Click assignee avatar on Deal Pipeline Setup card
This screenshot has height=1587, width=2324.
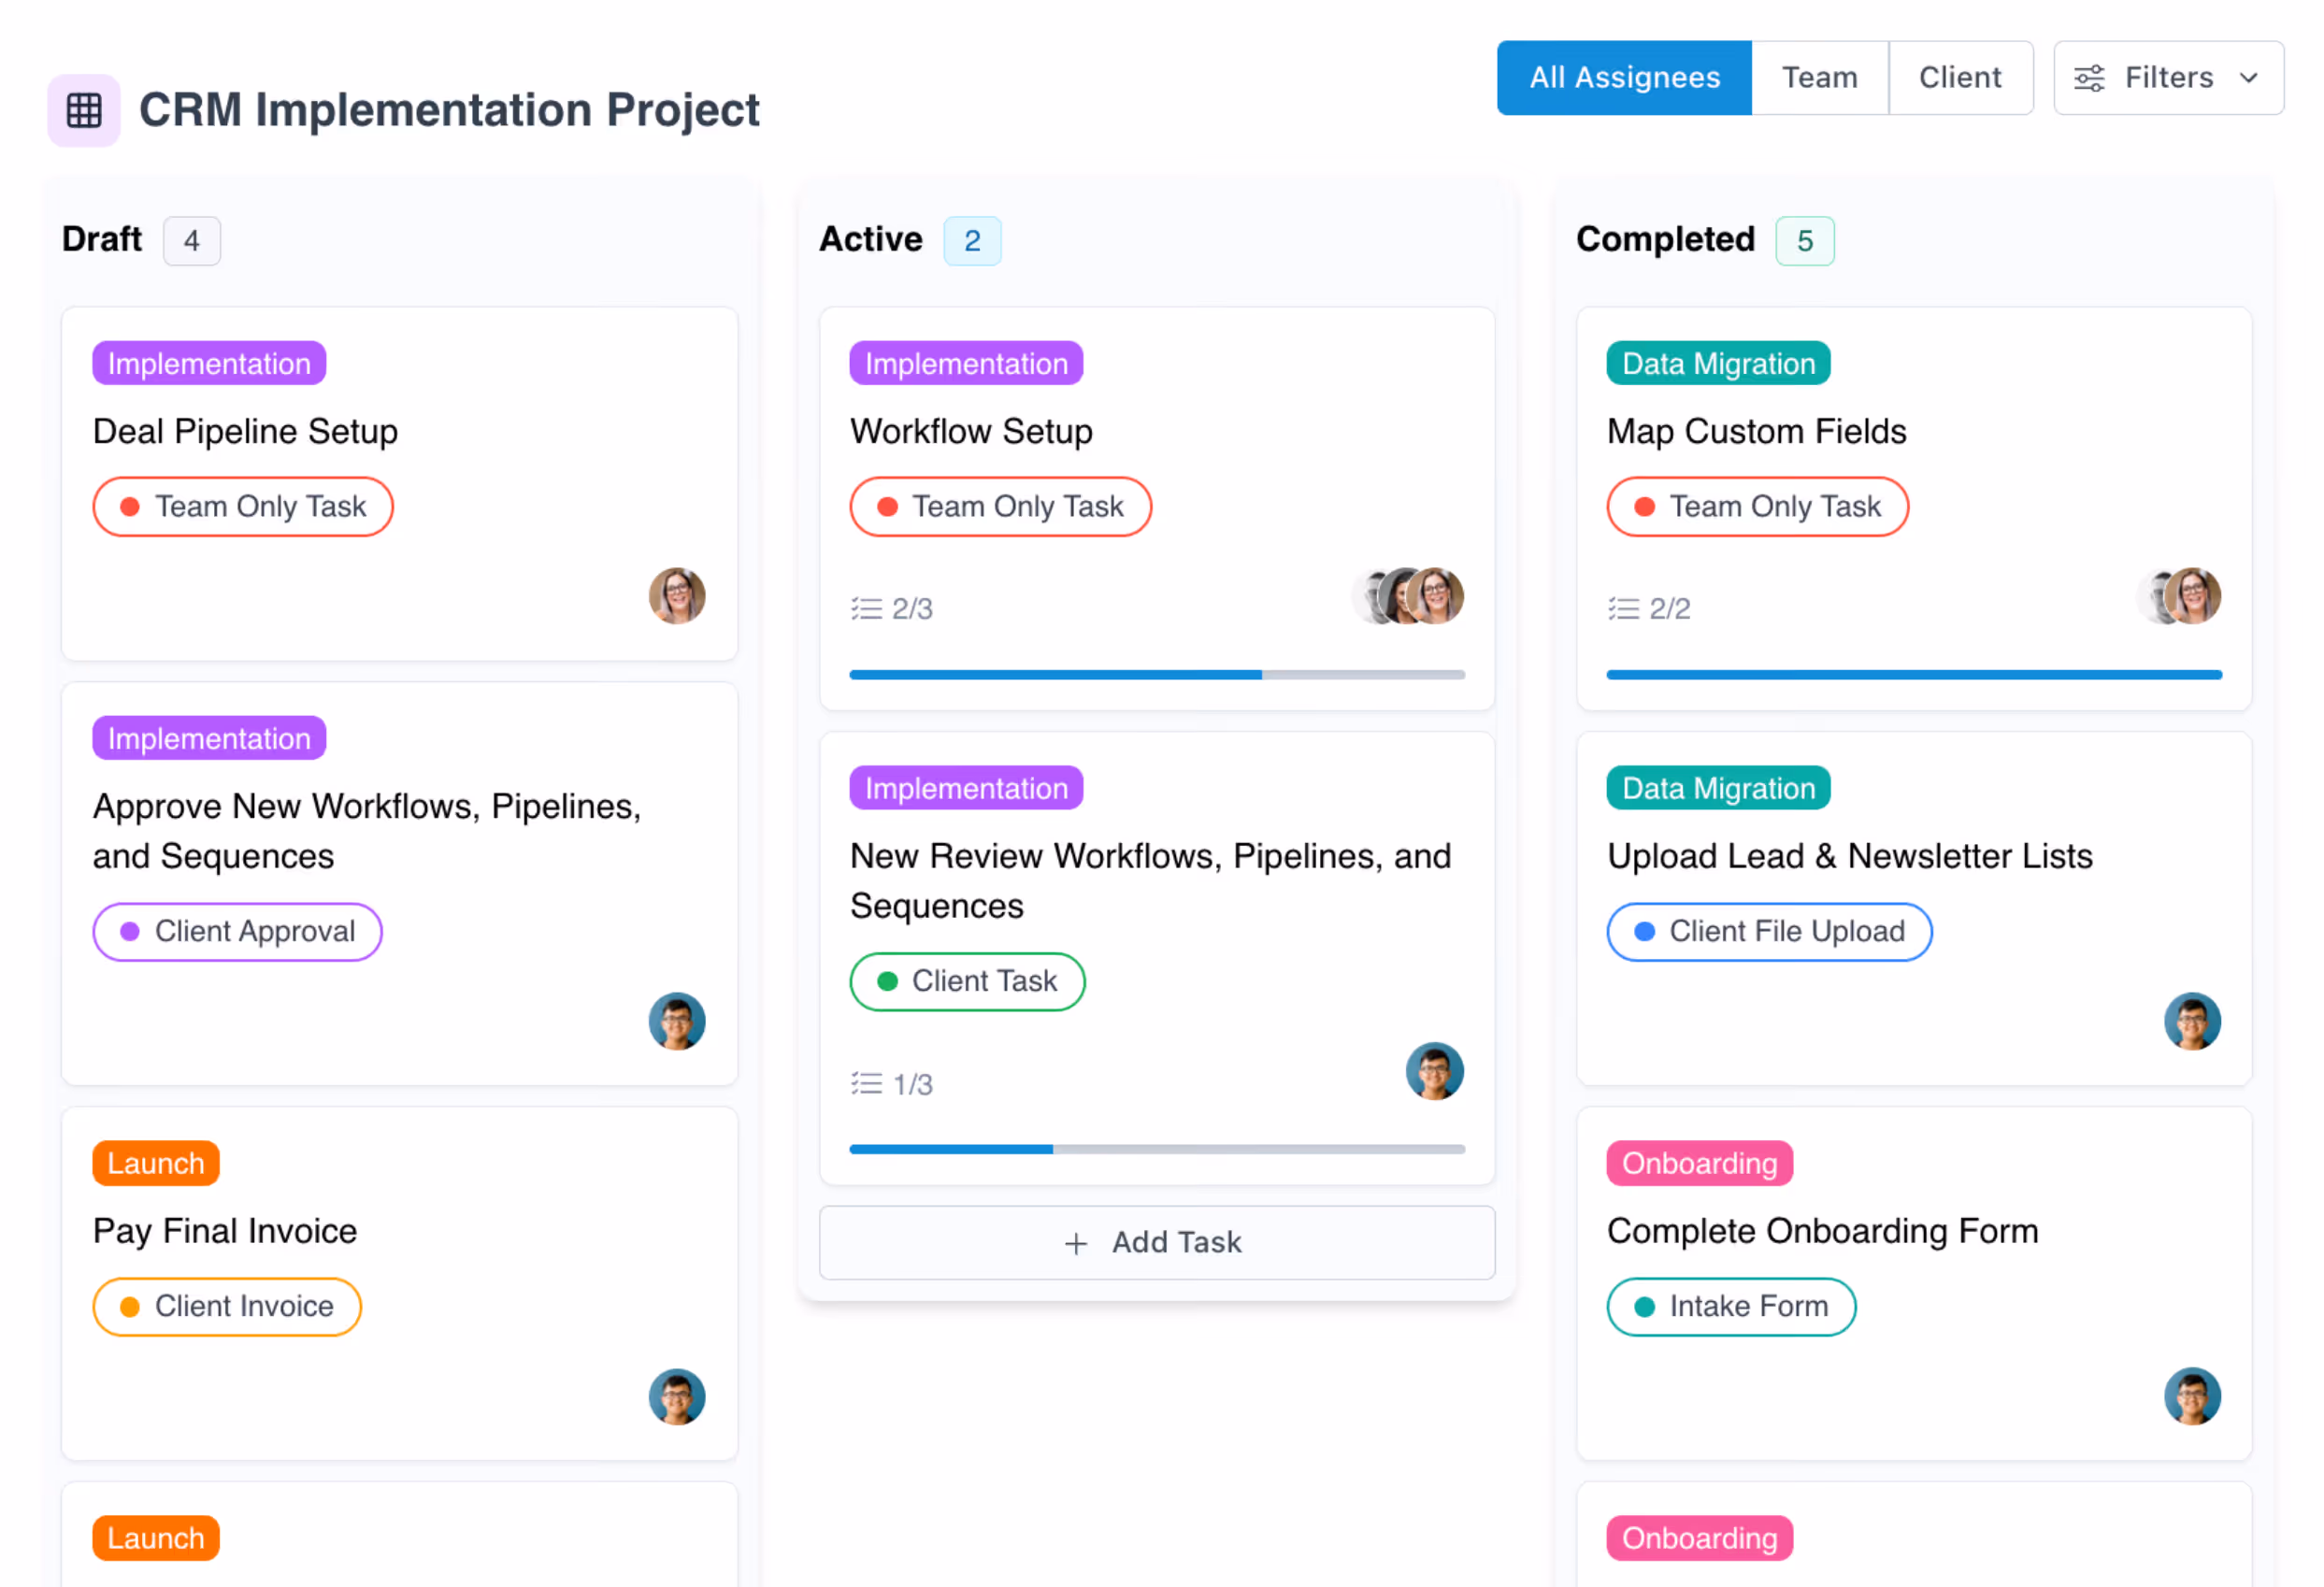[x=677, y=596]
